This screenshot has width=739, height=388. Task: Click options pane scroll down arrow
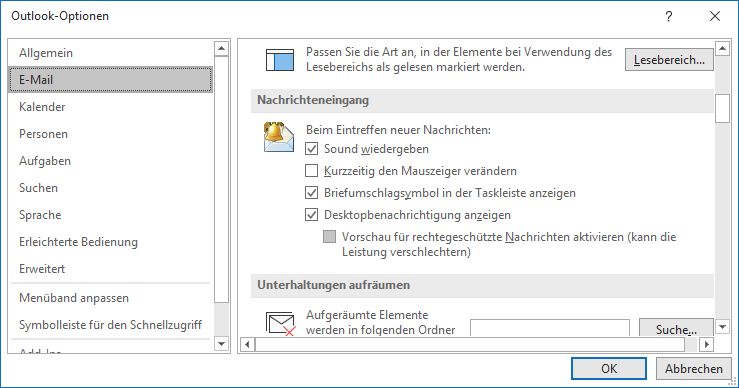(x=723, y=326)
